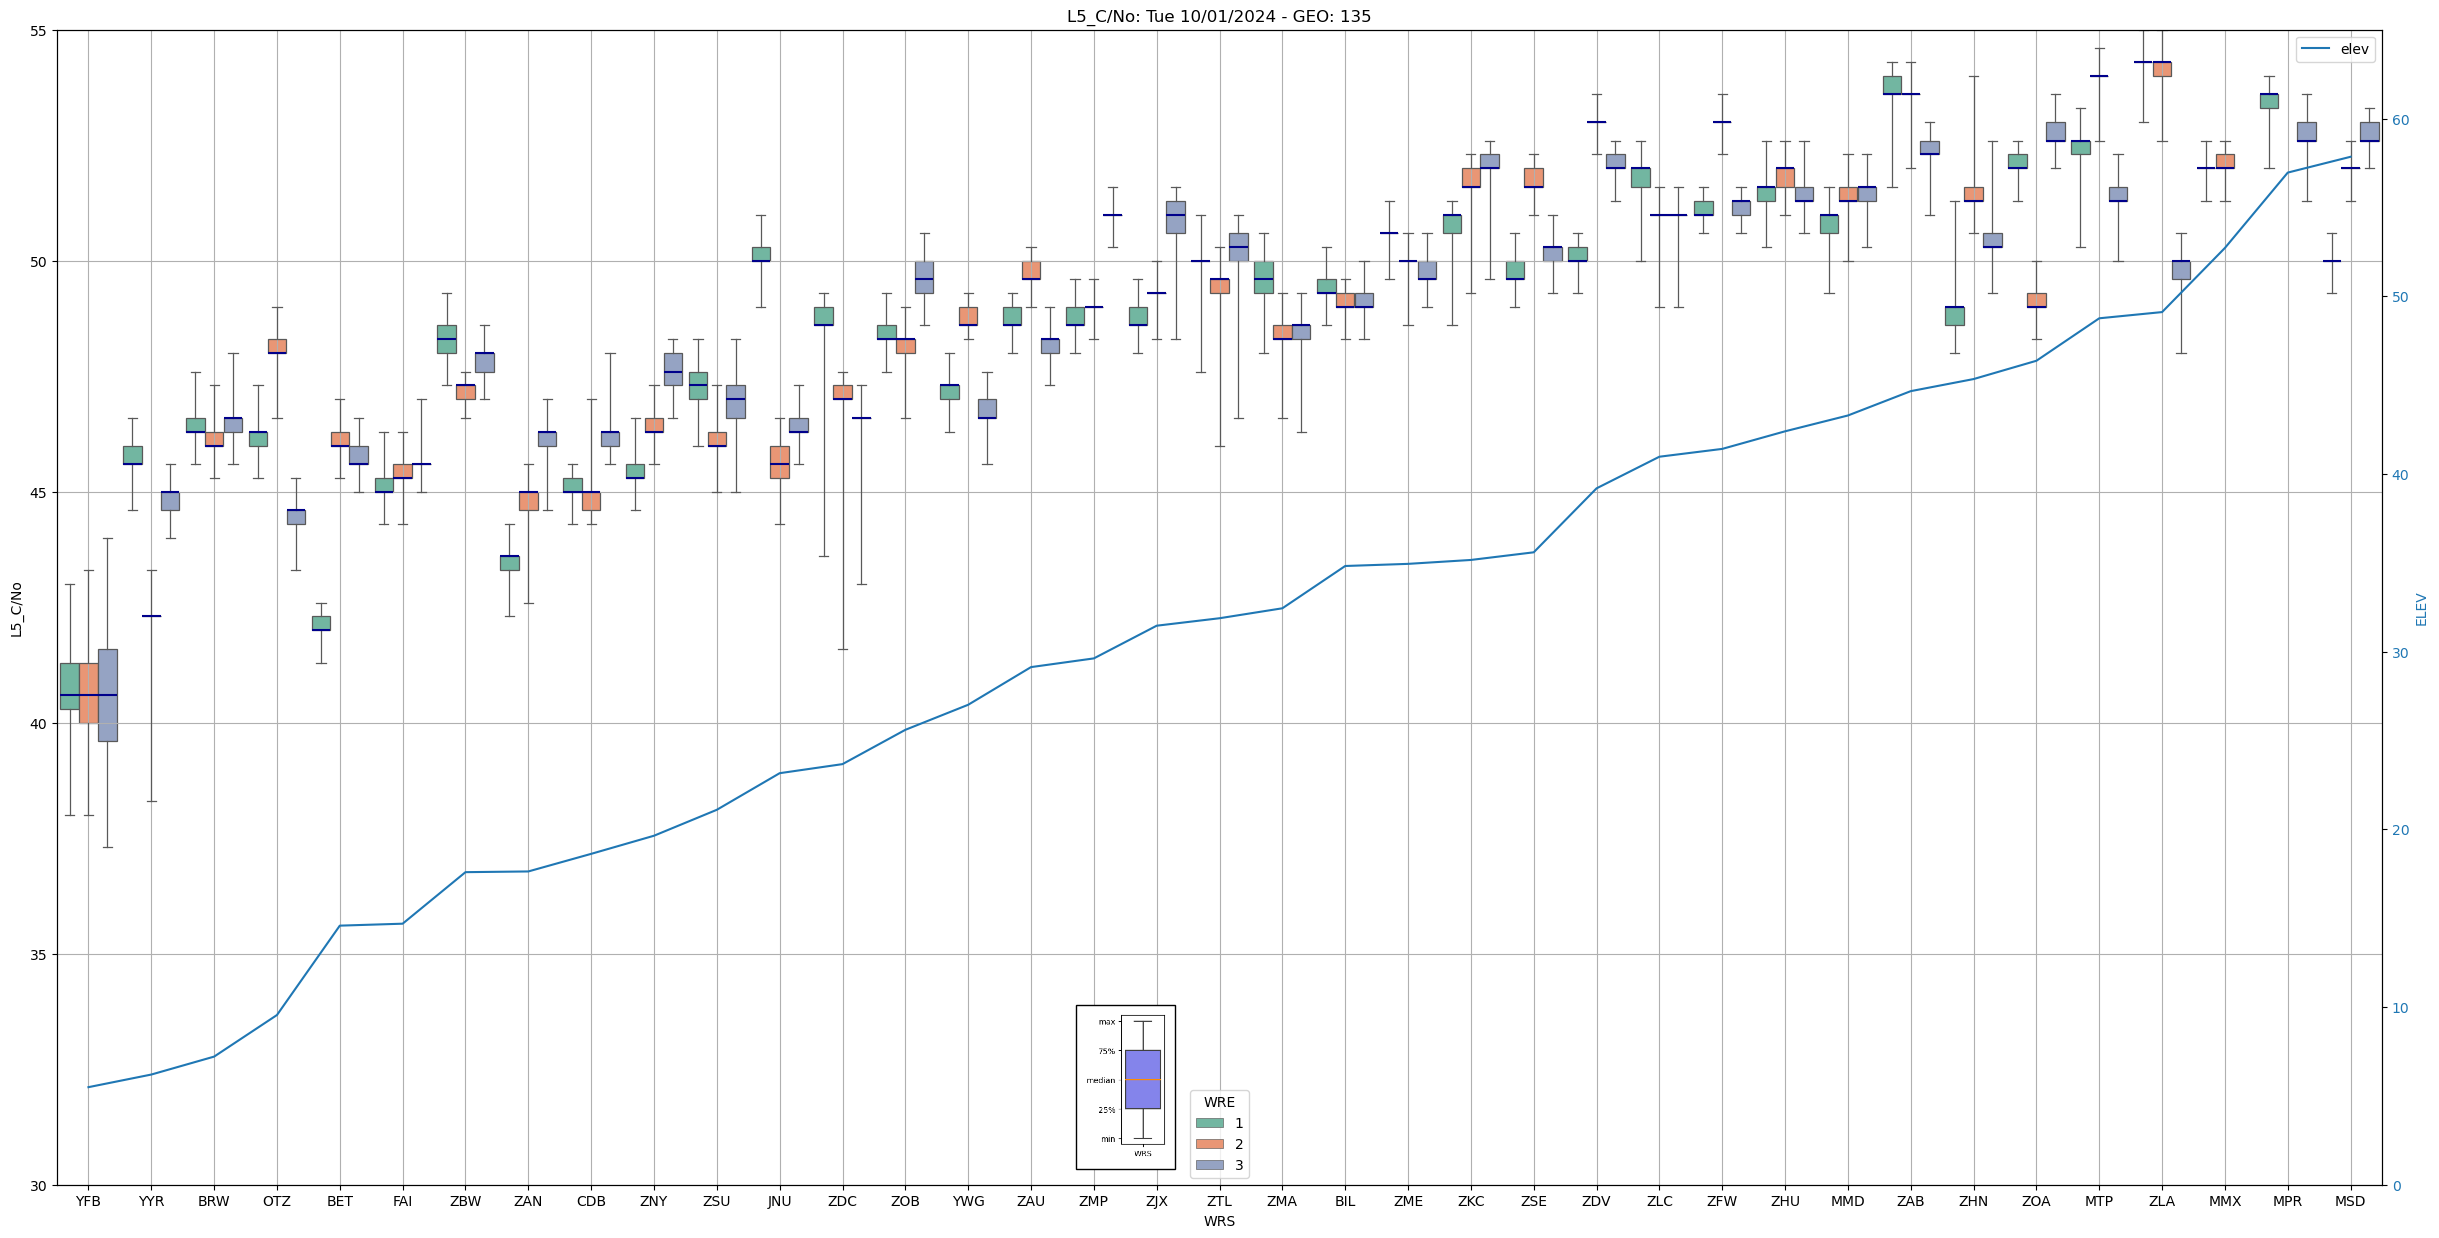This screenshot has height=1238, width=2439.
Task: Click the ZHU station label
Action: [x=1785, y=1201]
